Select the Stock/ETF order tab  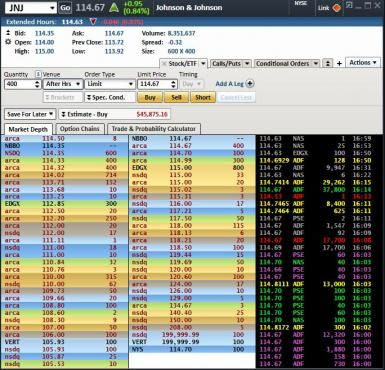[183, 63]
